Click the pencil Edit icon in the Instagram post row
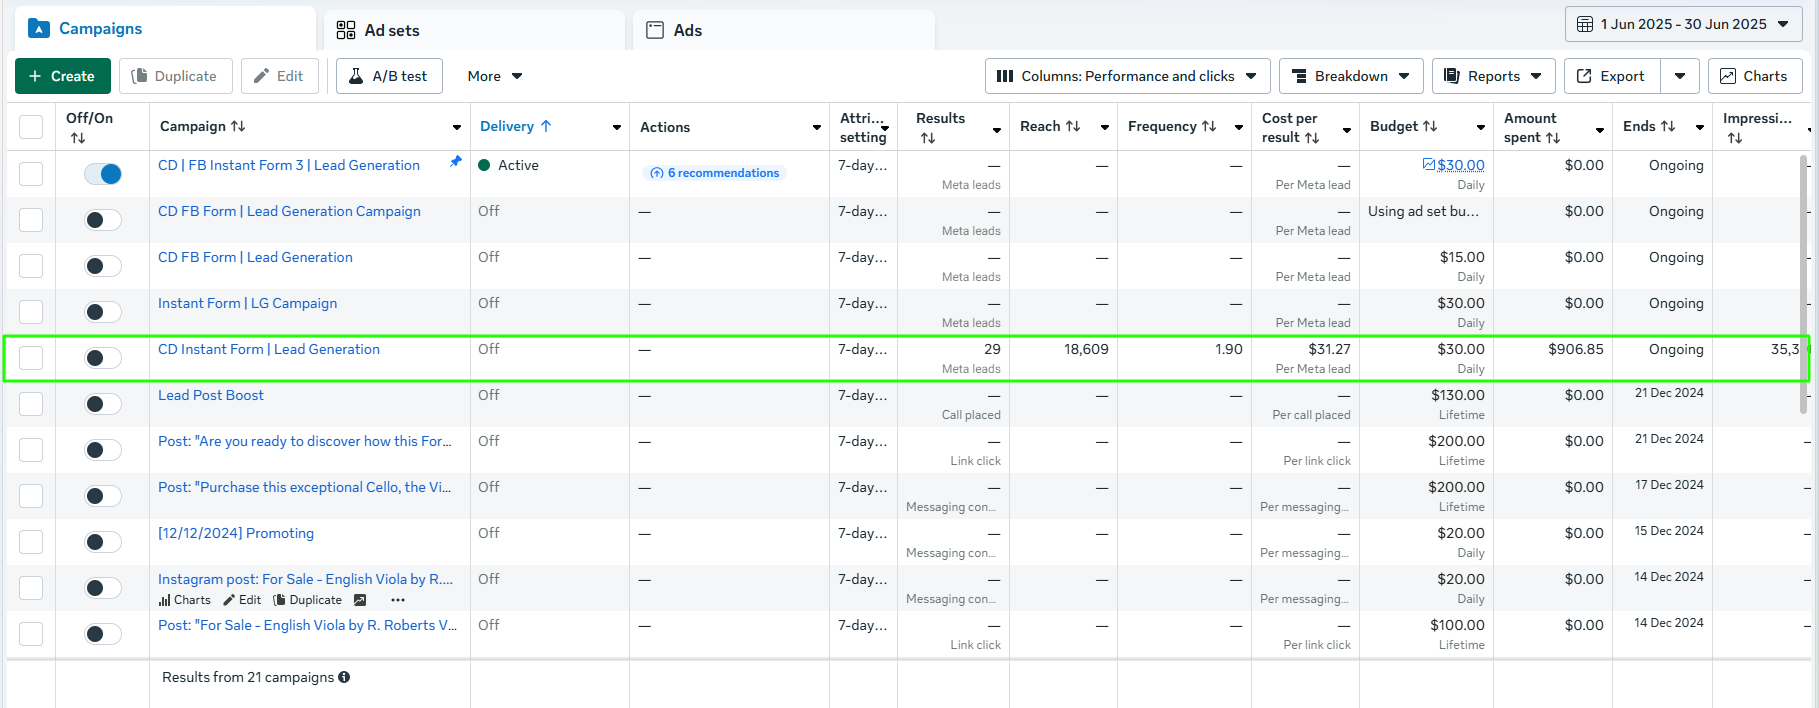The image size is (1819, 708). (242, 600)
